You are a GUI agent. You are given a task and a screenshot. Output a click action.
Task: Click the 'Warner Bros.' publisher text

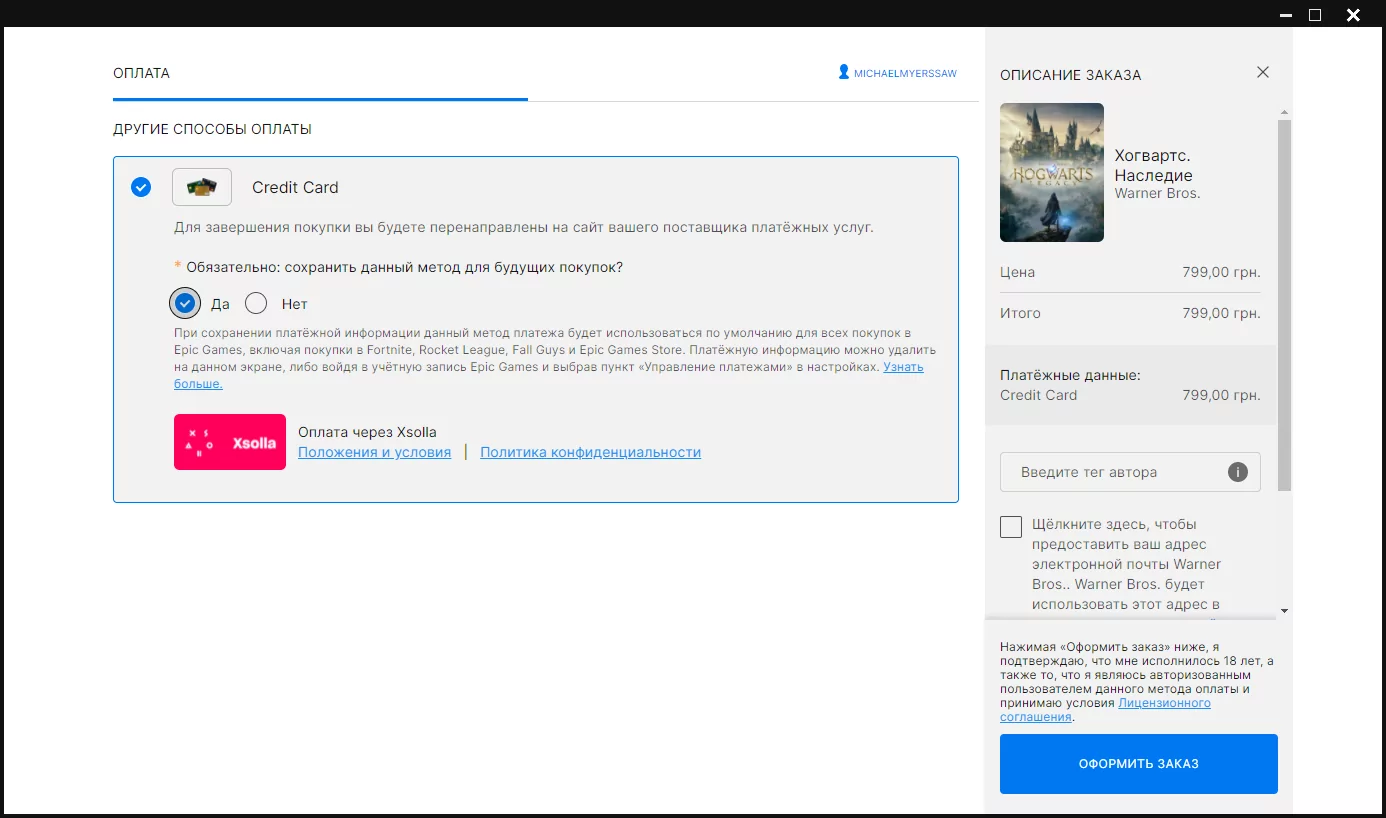(1157, 193)
